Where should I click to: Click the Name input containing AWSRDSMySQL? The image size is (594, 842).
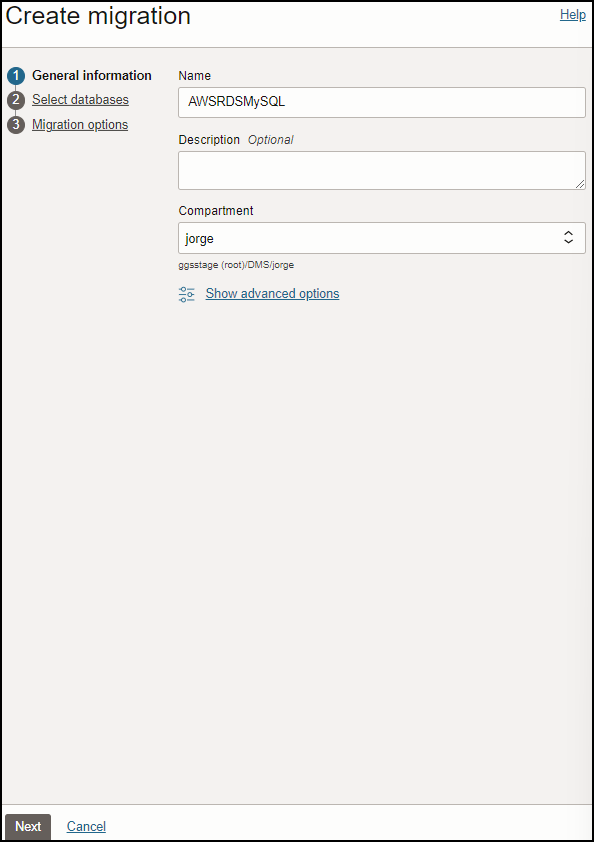382,102
